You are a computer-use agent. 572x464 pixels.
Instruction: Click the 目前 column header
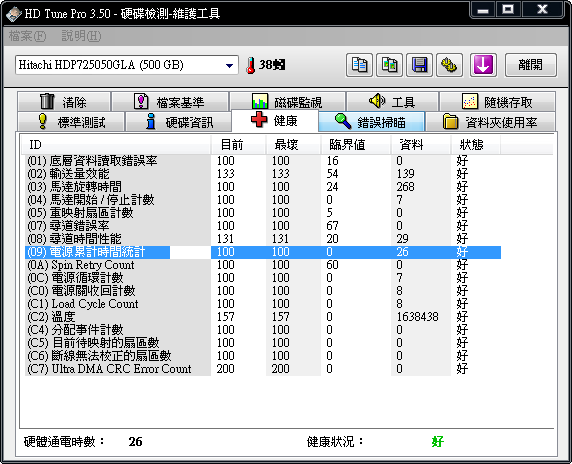coord(238,145)
